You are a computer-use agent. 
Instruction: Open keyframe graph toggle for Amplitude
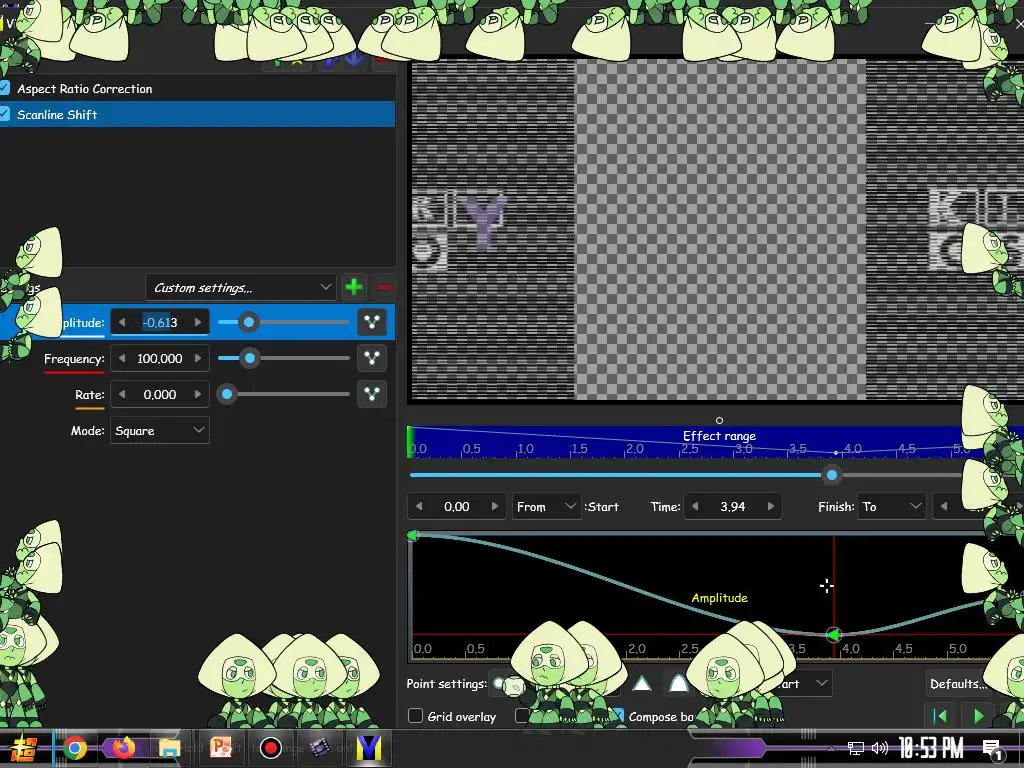coord(372,322)
